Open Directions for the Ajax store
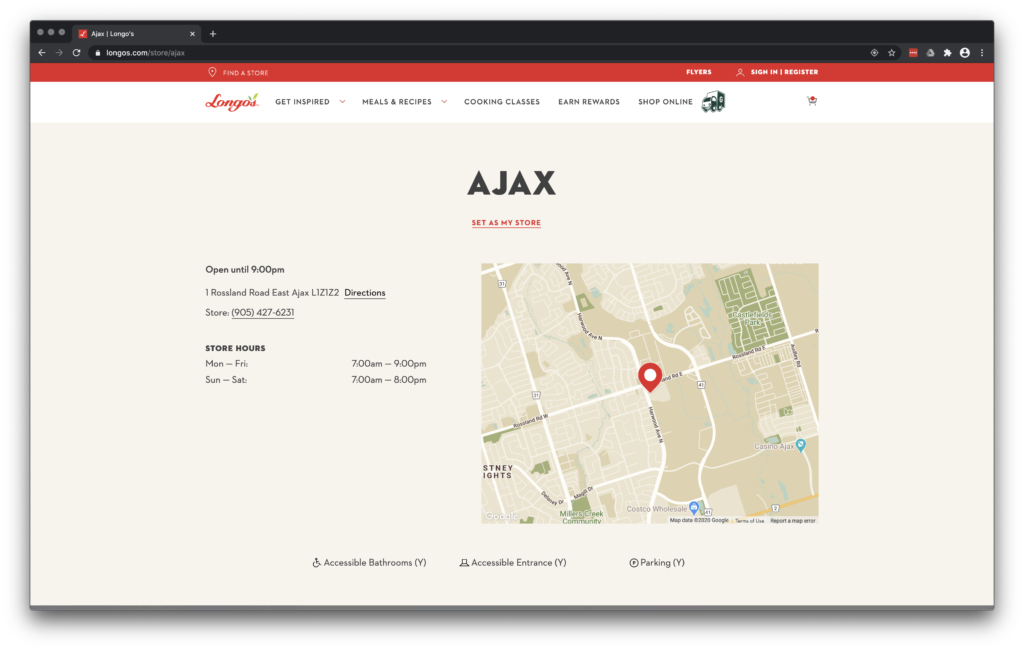The width and height of the screenshot is (1024, 650). pos(364,293)
